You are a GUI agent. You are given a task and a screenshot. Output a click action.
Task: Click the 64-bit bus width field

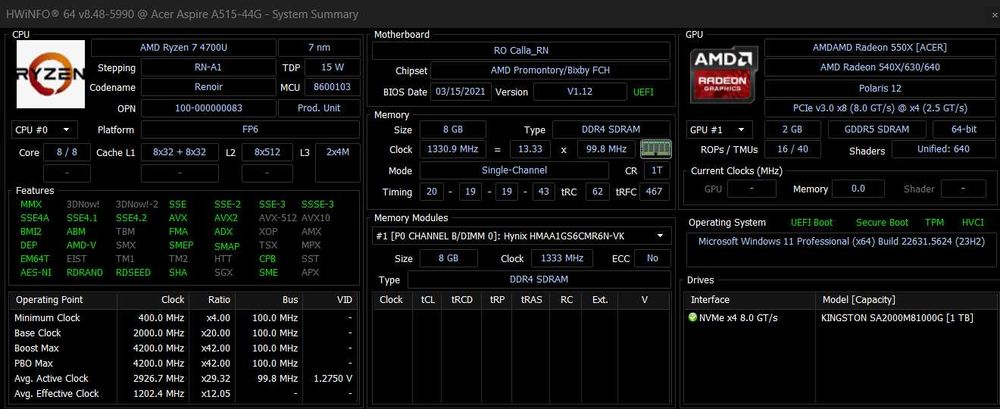point(963,130)
